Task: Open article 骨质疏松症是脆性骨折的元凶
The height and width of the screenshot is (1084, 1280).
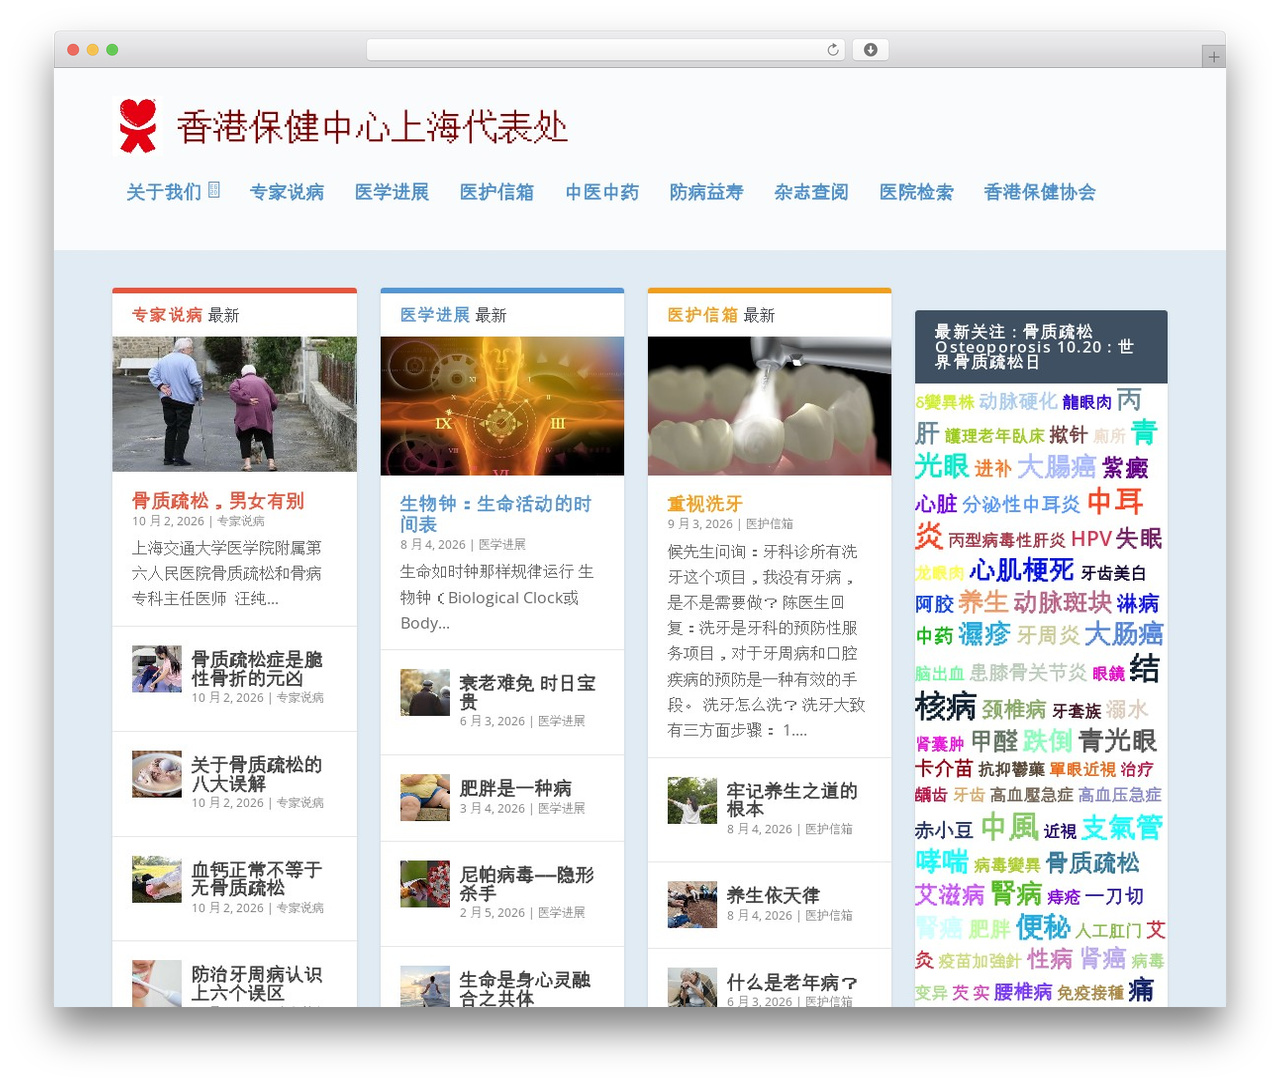Action: [x=257, y=669]
